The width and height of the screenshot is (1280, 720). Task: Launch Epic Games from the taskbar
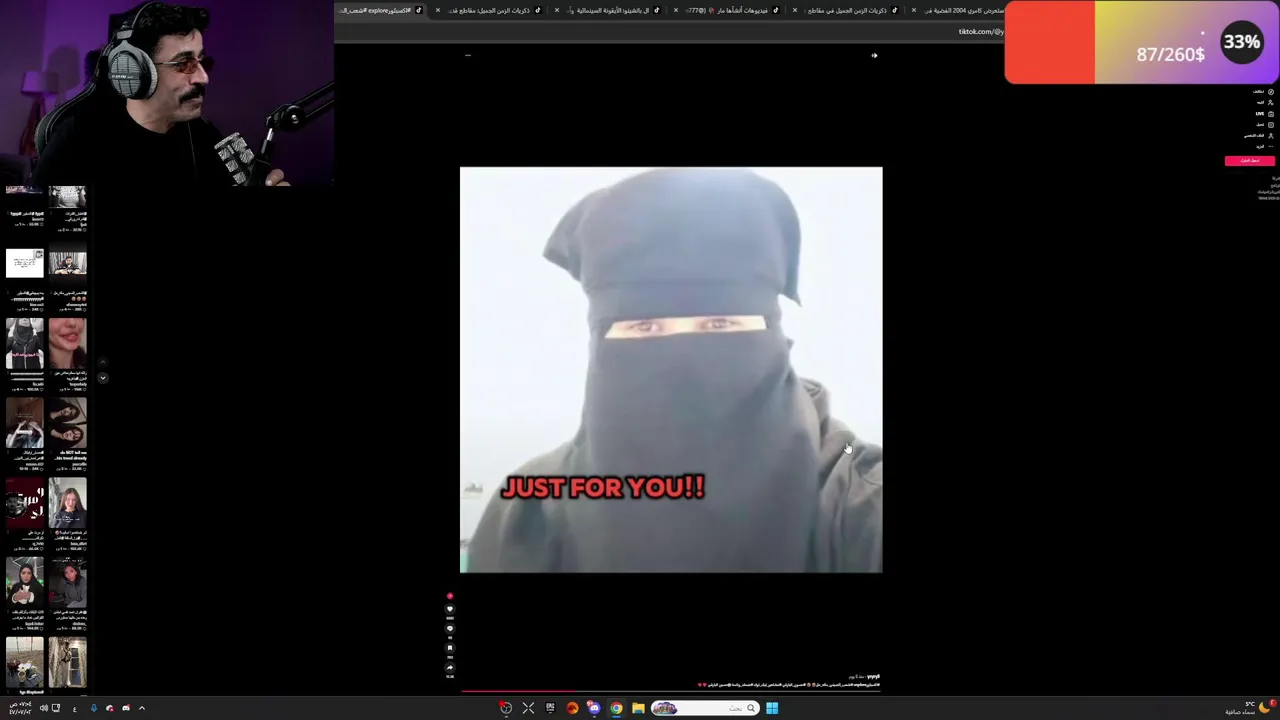(x=550, y=708)
